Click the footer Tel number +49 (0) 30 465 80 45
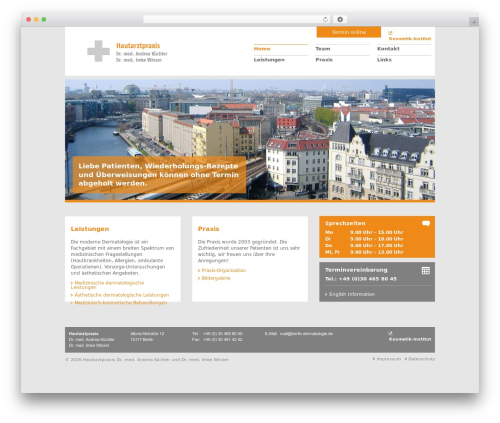500x423 pixels. pos(223,334)
